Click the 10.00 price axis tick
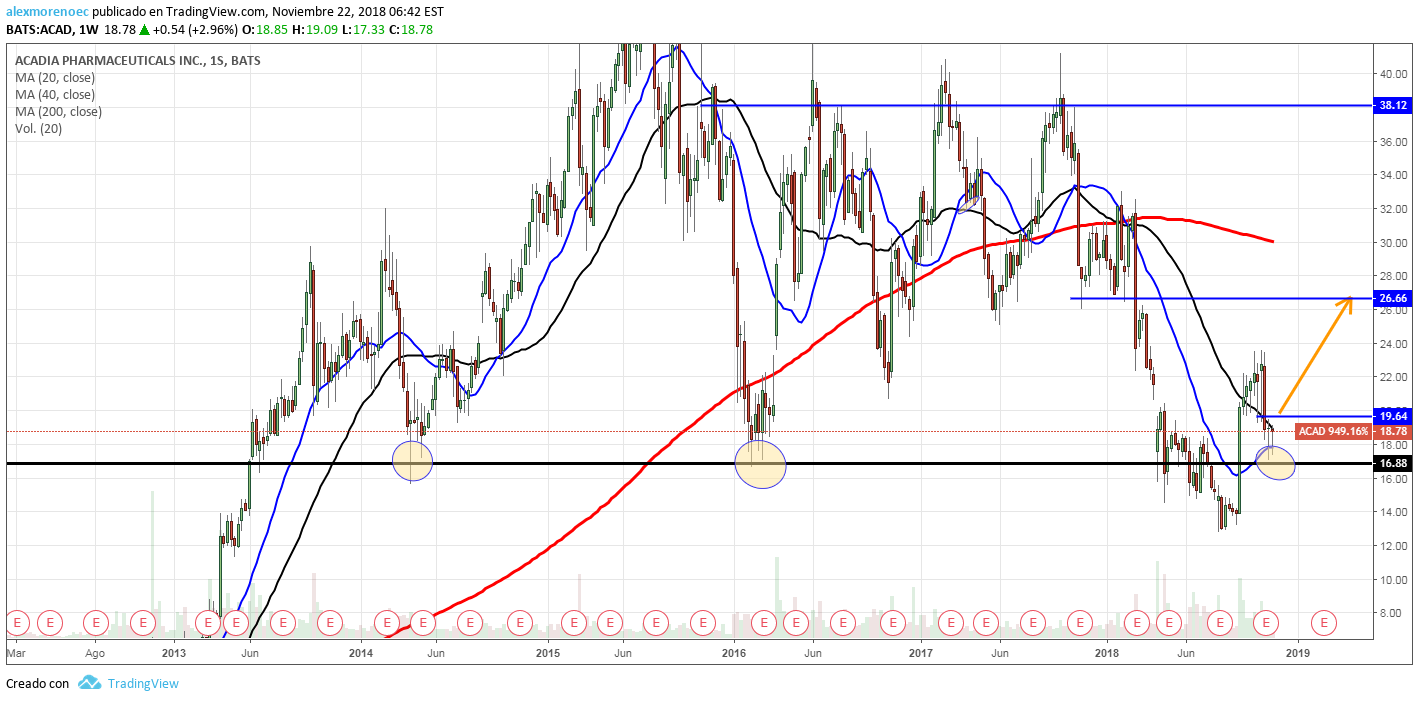Viewport: 1419px width, 701px height. pos(1394,580)
